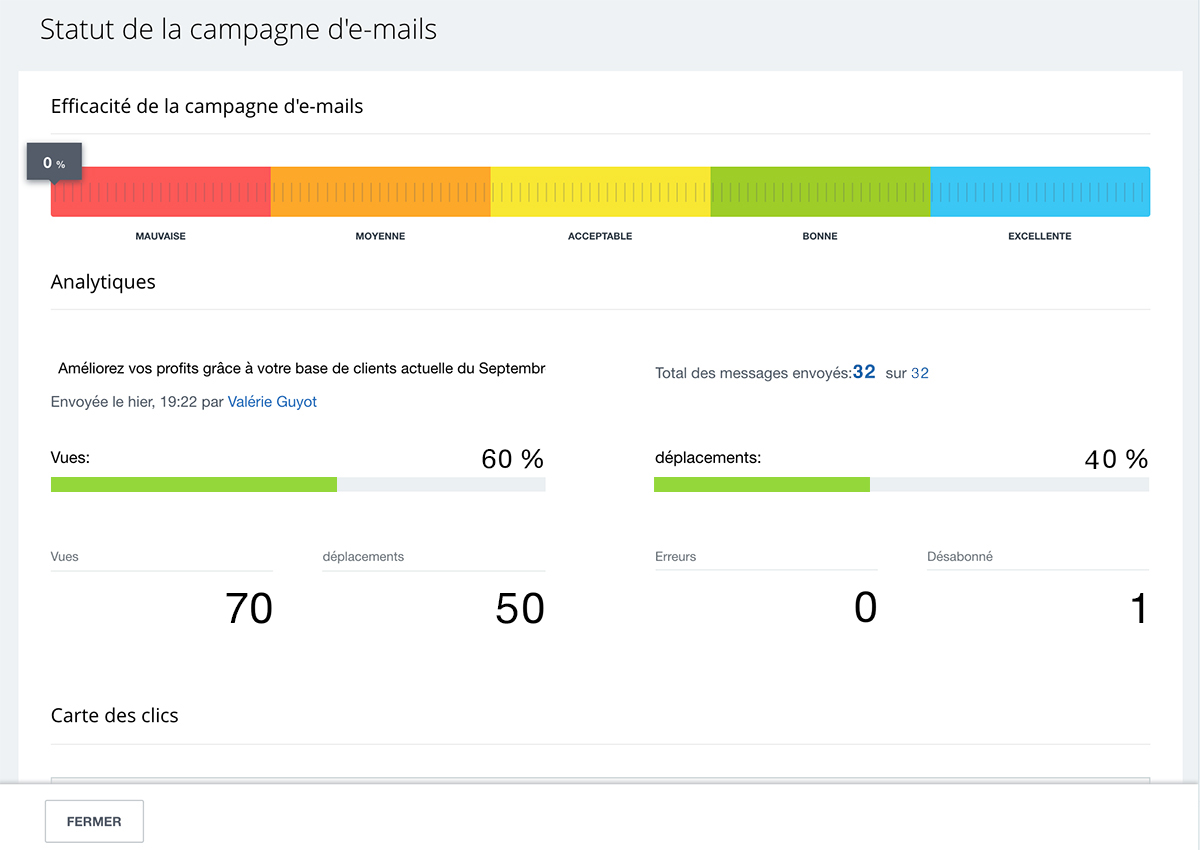The image size is (1200, 850).
Task: Select the orange MOYENNE scale segment
Action: pos(380,192)
